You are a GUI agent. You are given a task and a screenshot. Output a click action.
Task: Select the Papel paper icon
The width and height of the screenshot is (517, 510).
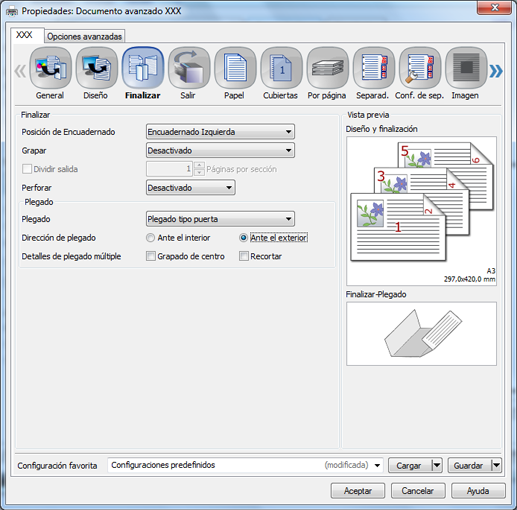(235, 68)
